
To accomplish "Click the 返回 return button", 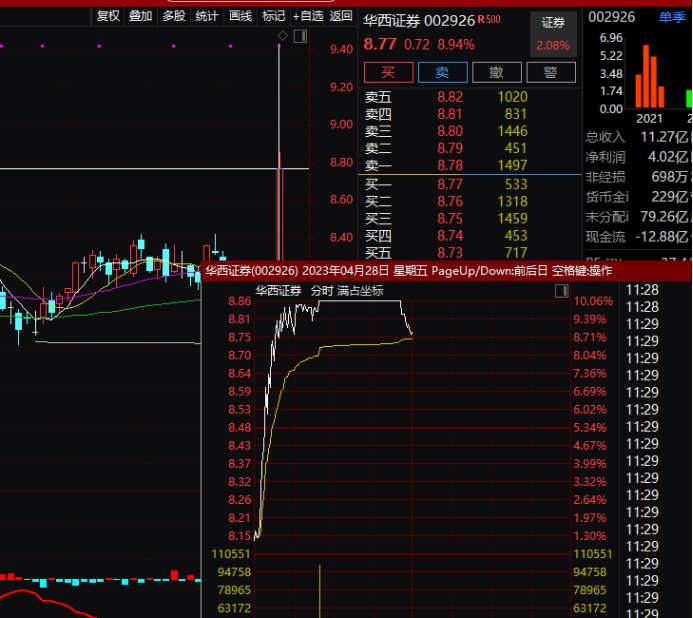I will pos(341,16).
